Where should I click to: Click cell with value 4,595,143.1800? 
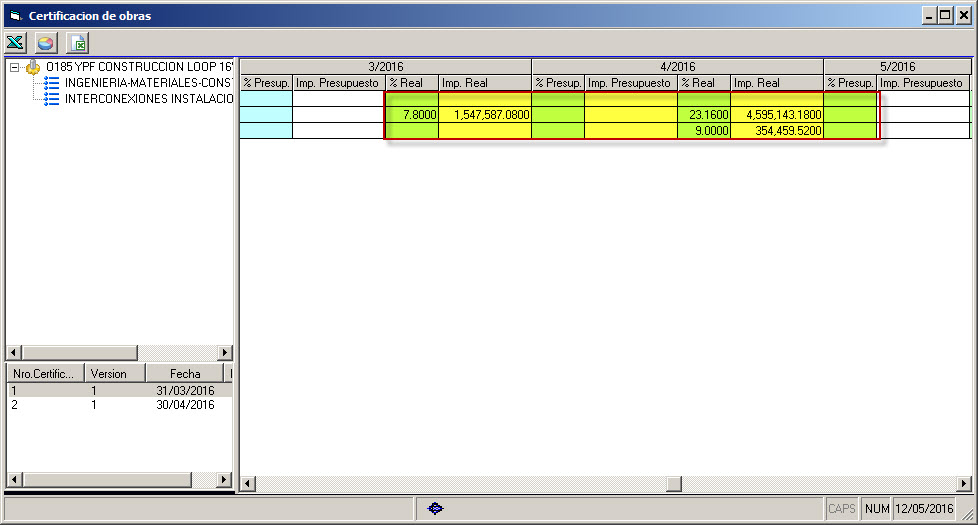(776, 115)
